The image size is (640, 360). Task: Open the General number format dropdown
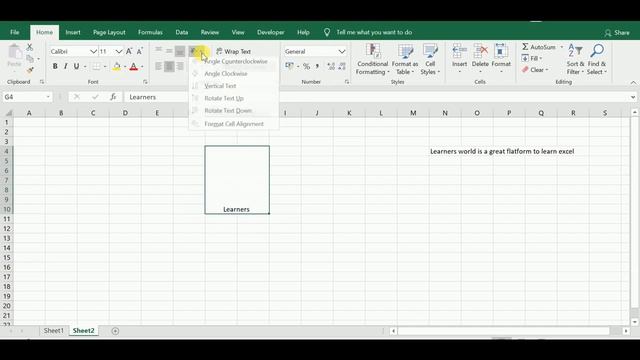342,51
